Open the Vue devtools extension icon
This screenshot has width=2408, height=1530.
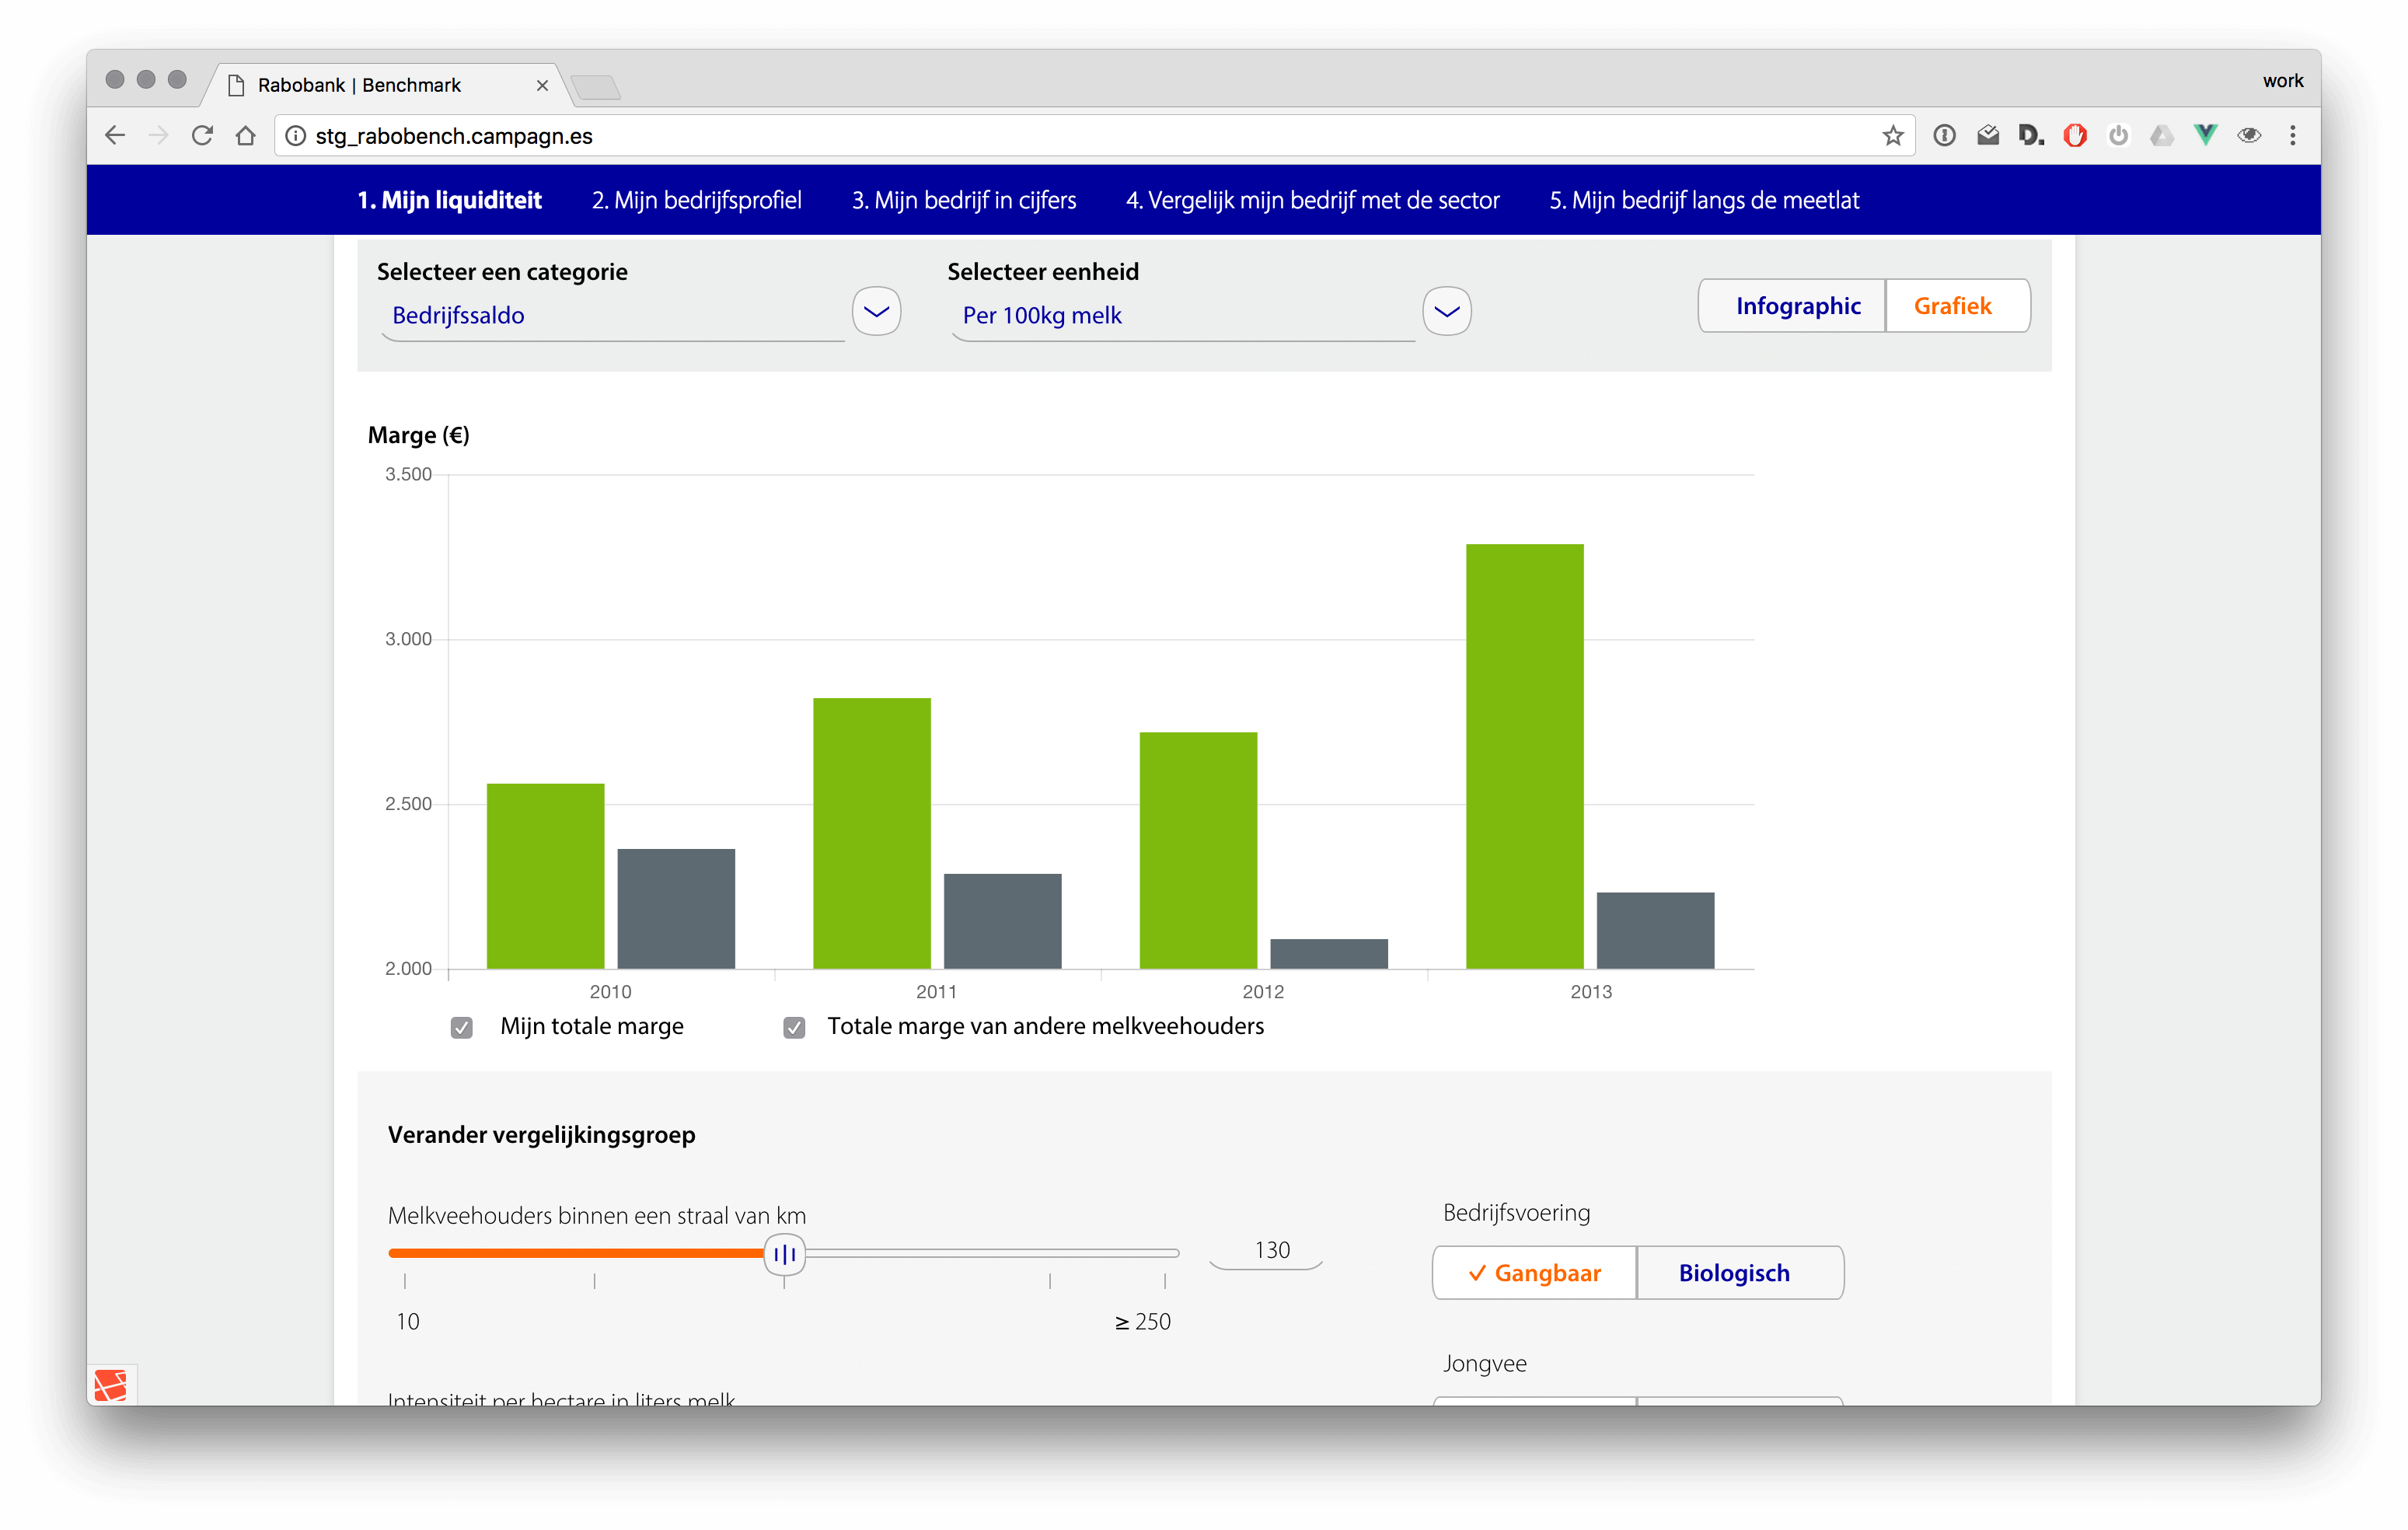2204,135
